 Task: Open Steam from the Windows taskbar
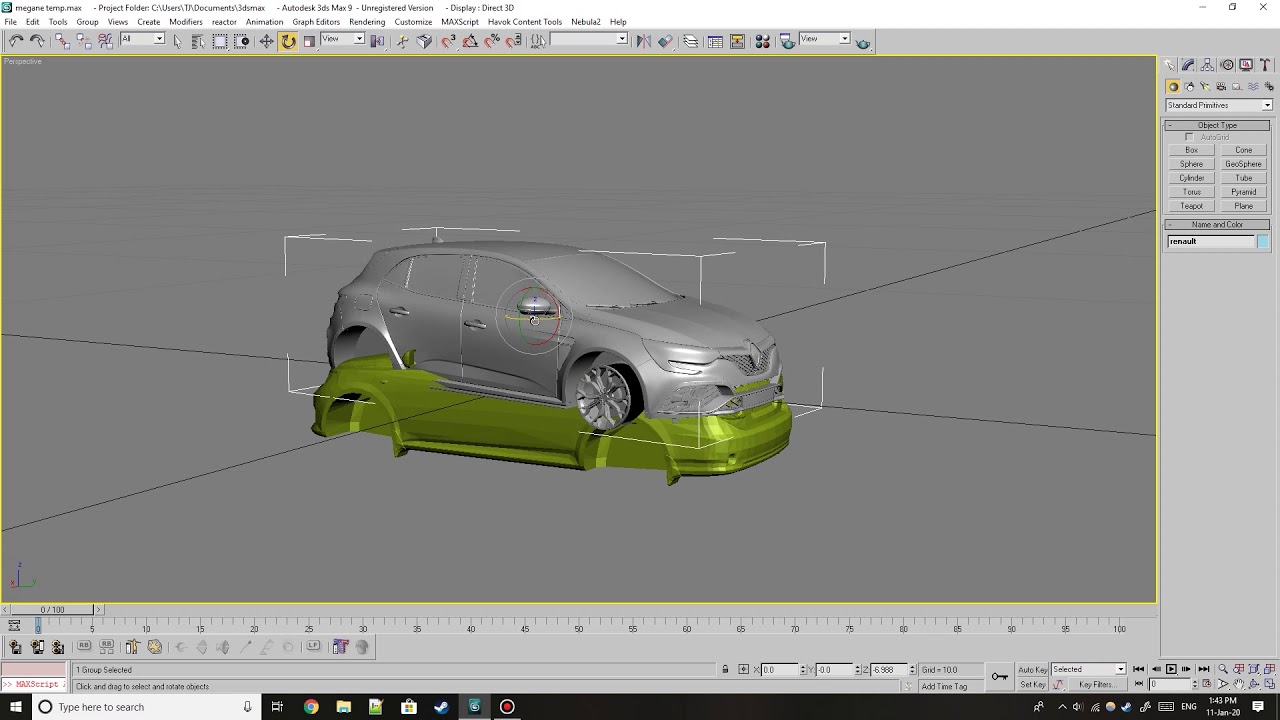(441, 707)
